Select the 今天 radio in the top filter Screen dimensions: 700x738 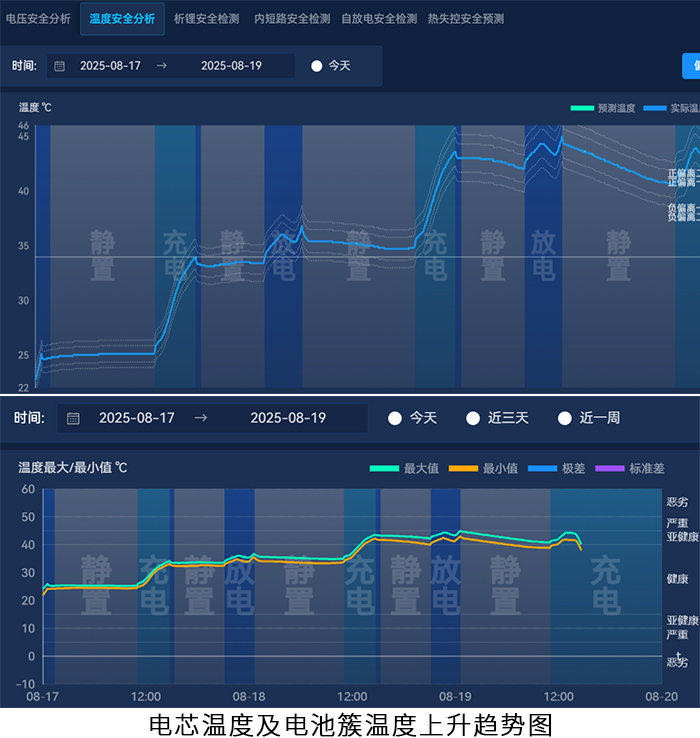coord(317,66)
